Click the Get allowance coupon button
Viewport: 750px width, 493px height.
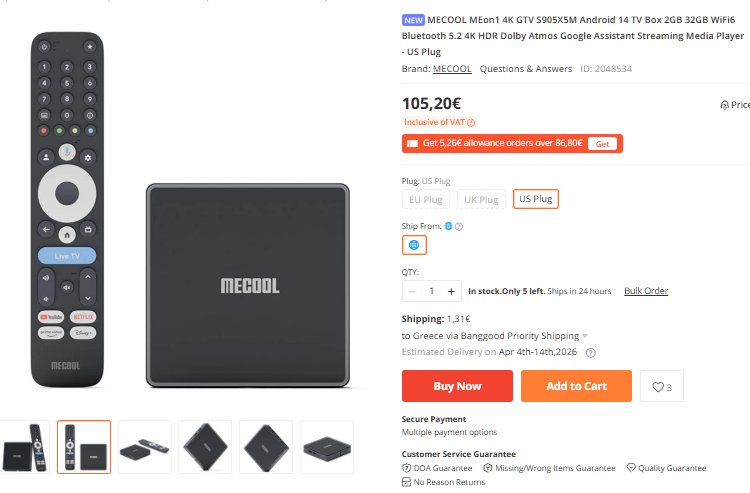click(602, 143)
